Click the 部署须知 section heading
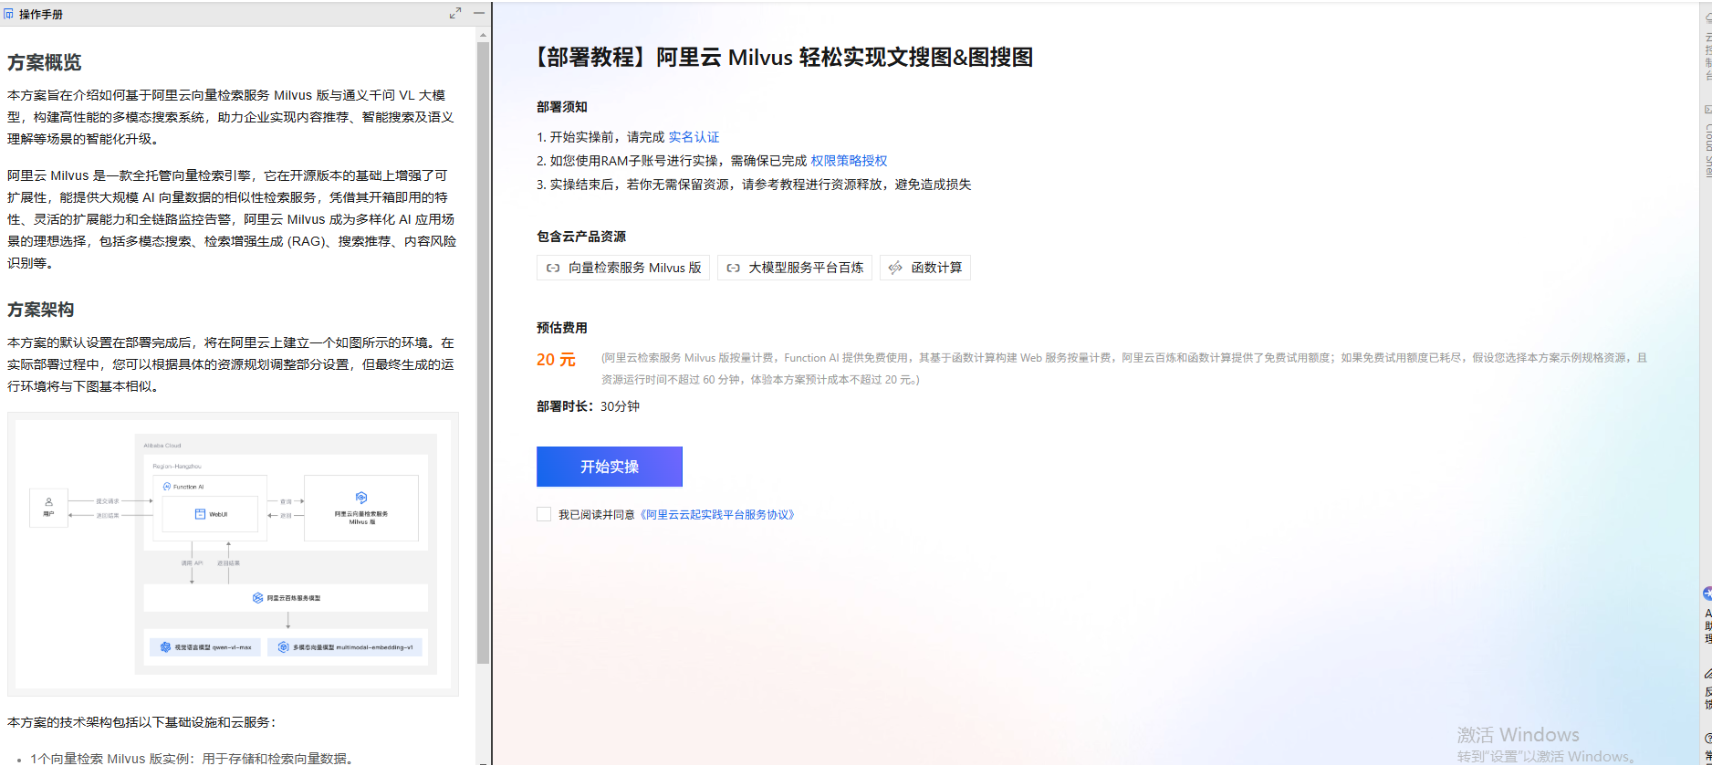1712x765 pixels. [x=562, y=107]
